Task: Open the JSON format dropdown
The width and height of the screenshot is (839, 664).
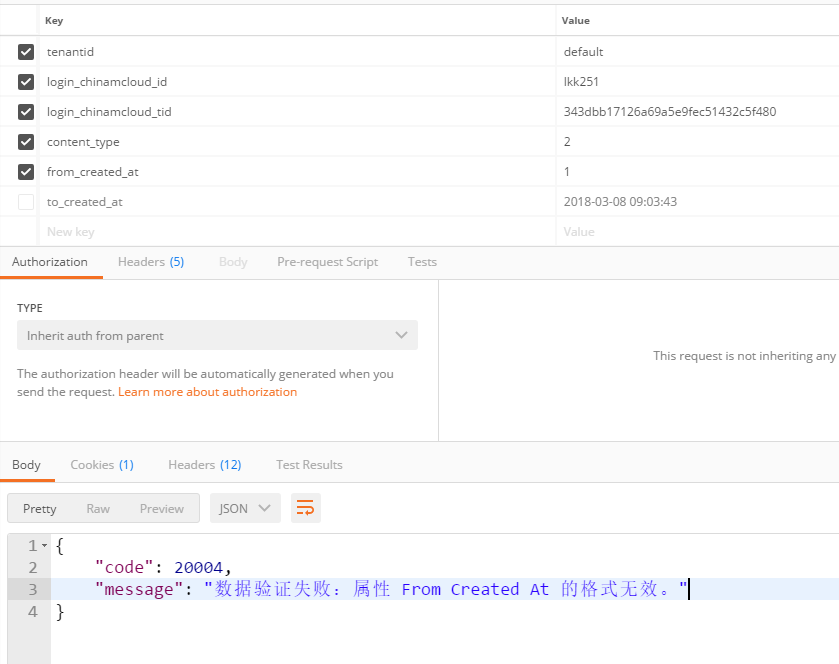Action: 244,508
